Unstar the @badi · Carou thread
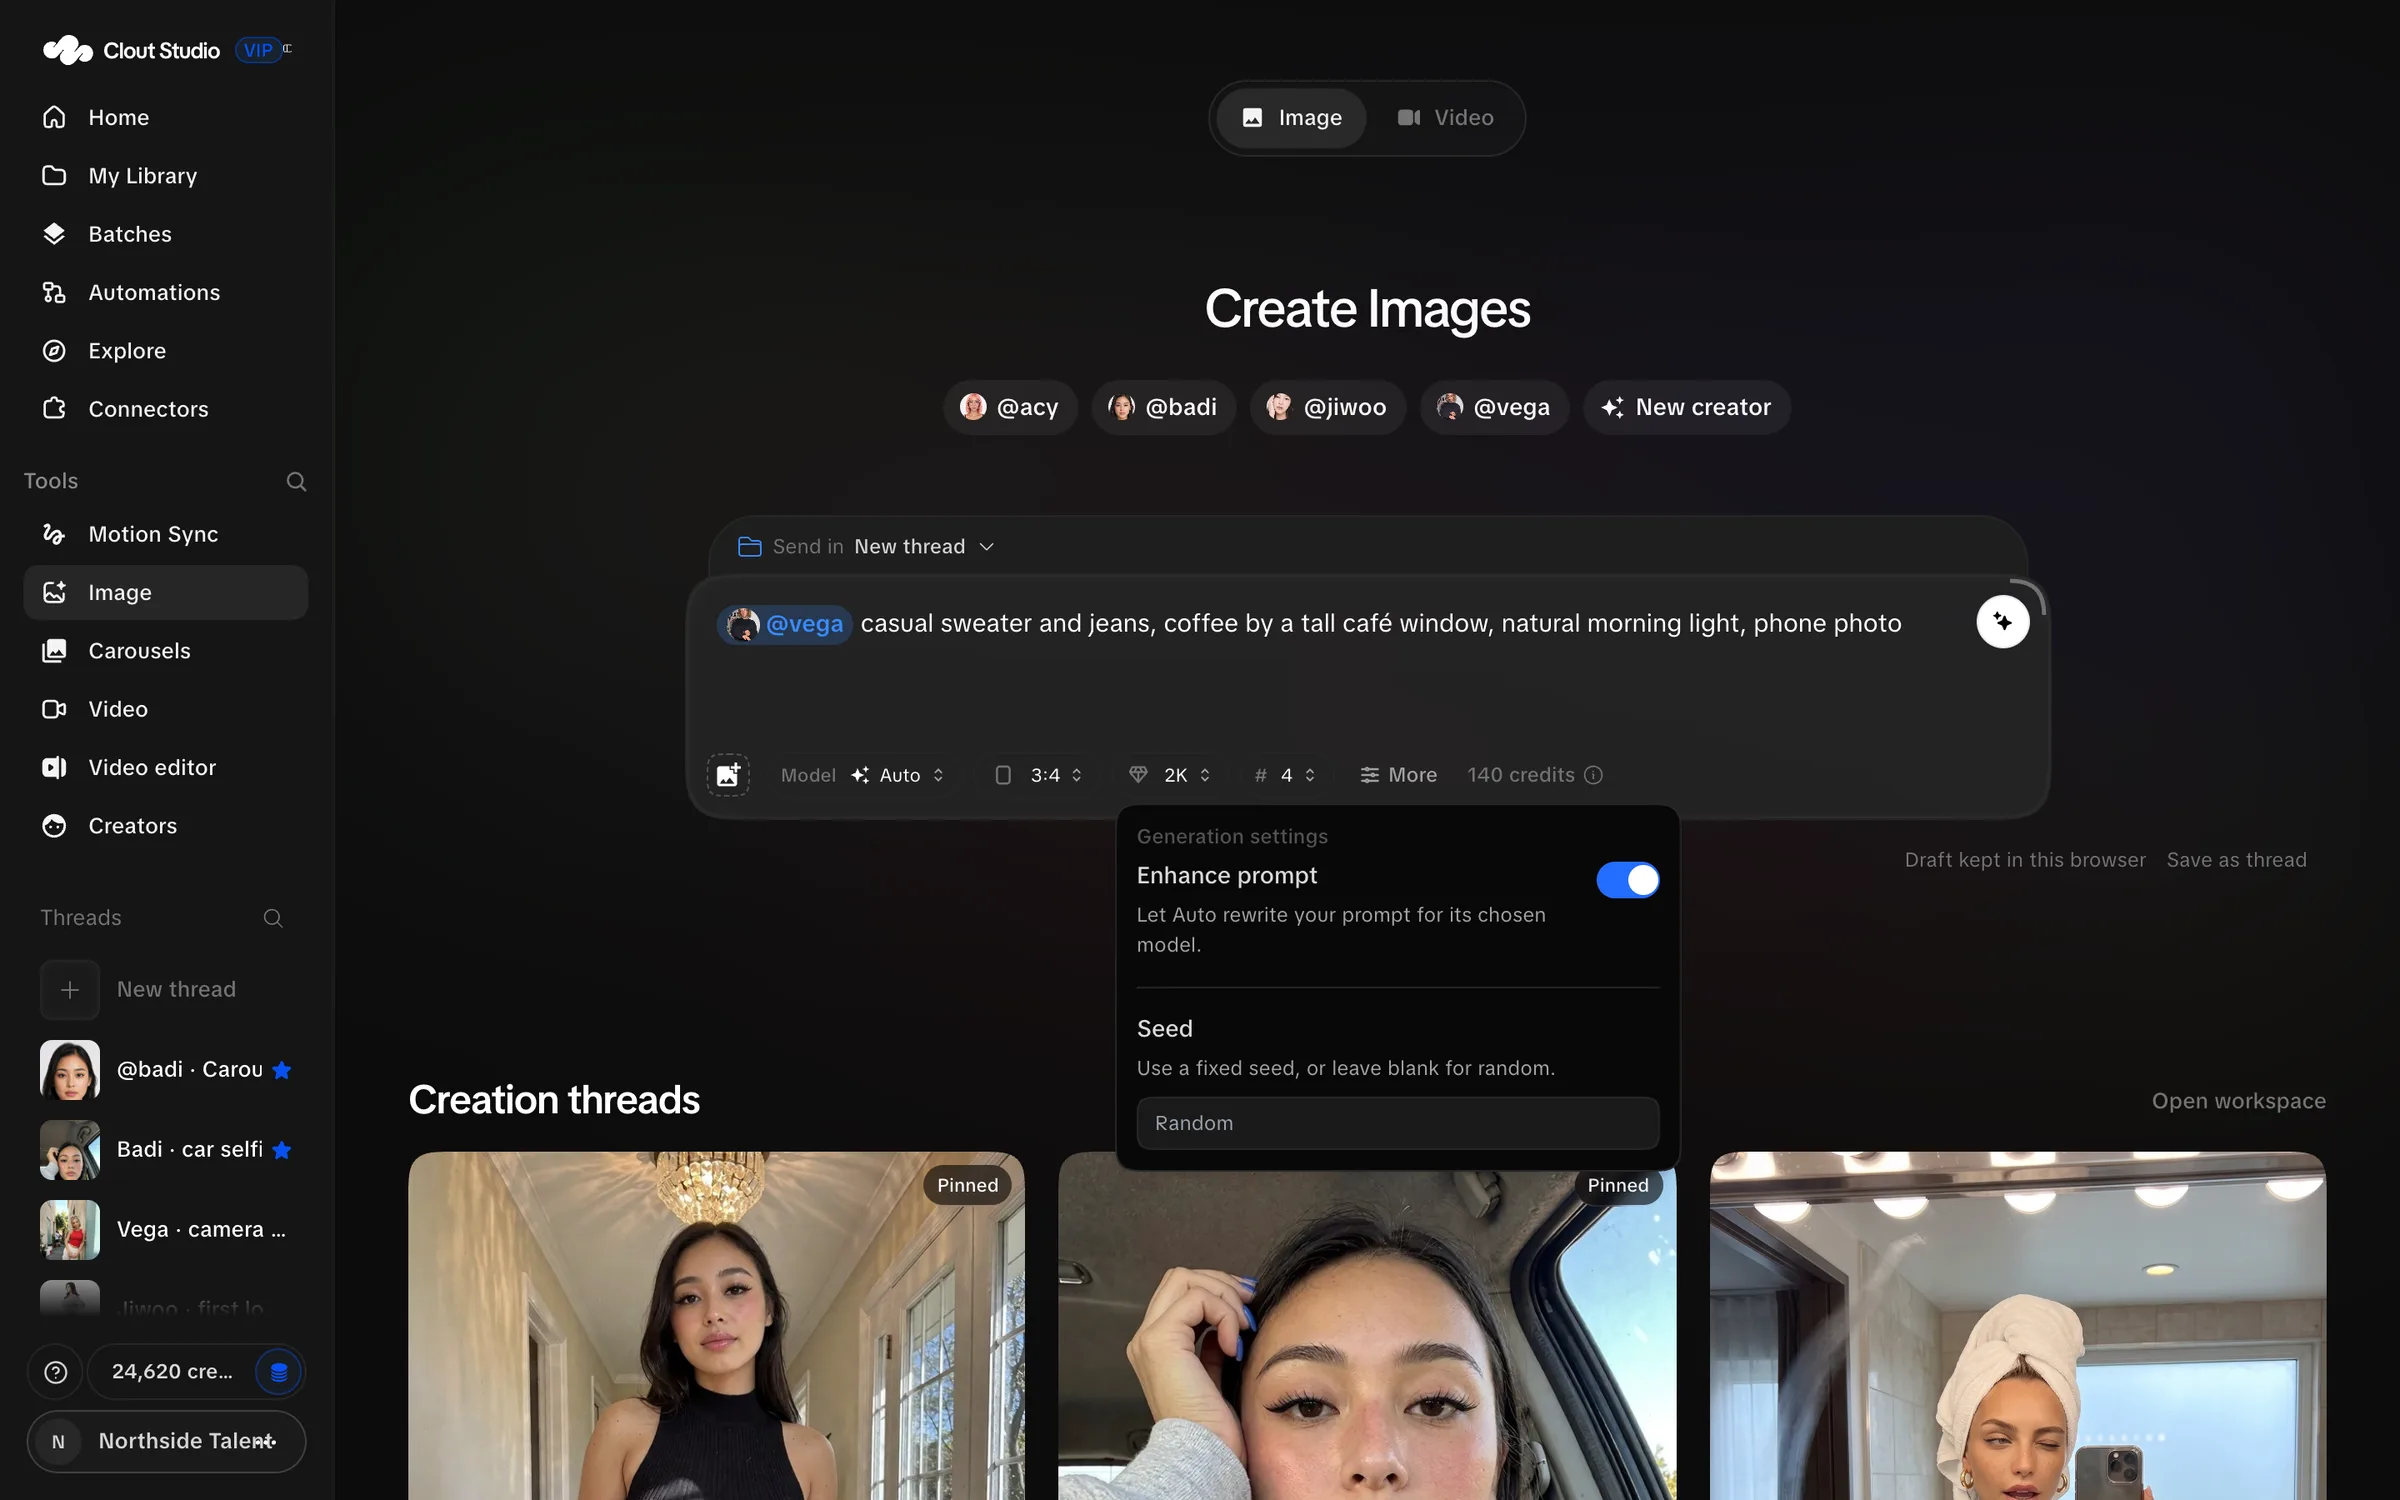Screen dimensions: 2400x1500 pyautogui.click(x=282, y=1070)
